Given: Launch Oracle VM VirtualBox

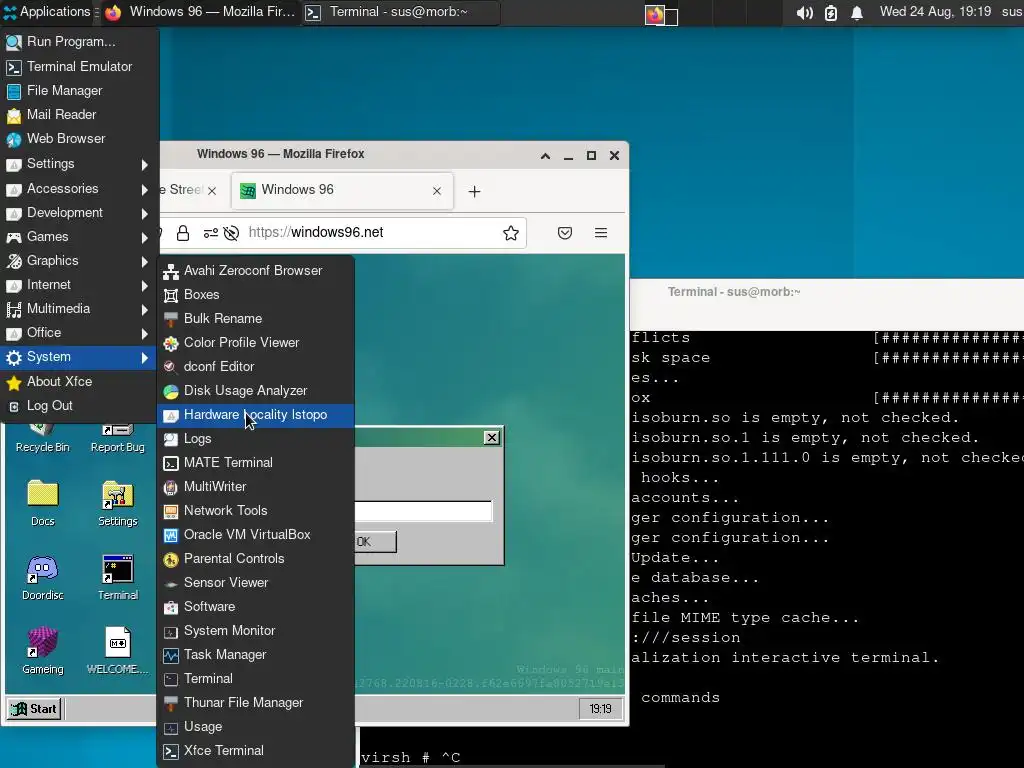Looking at the screenshot, I should (x=255, y=535).
